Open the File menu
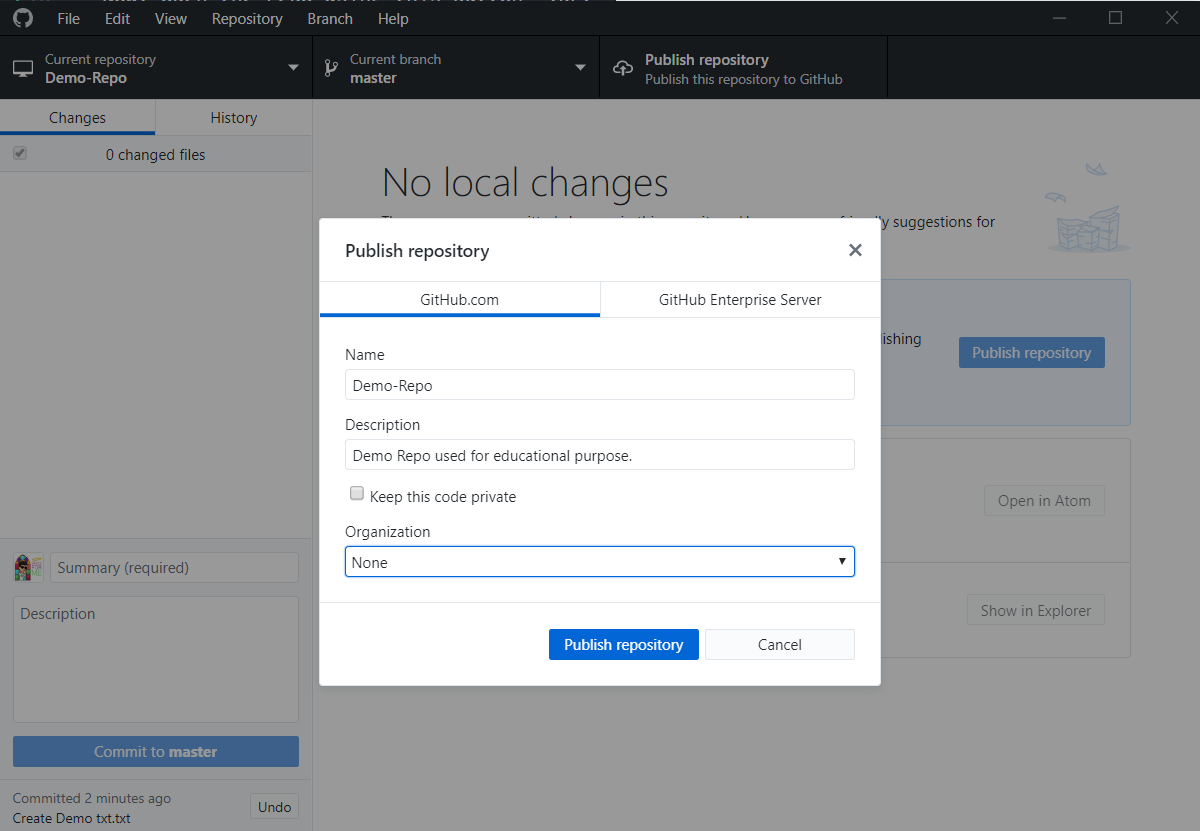 tap(69, 18)
